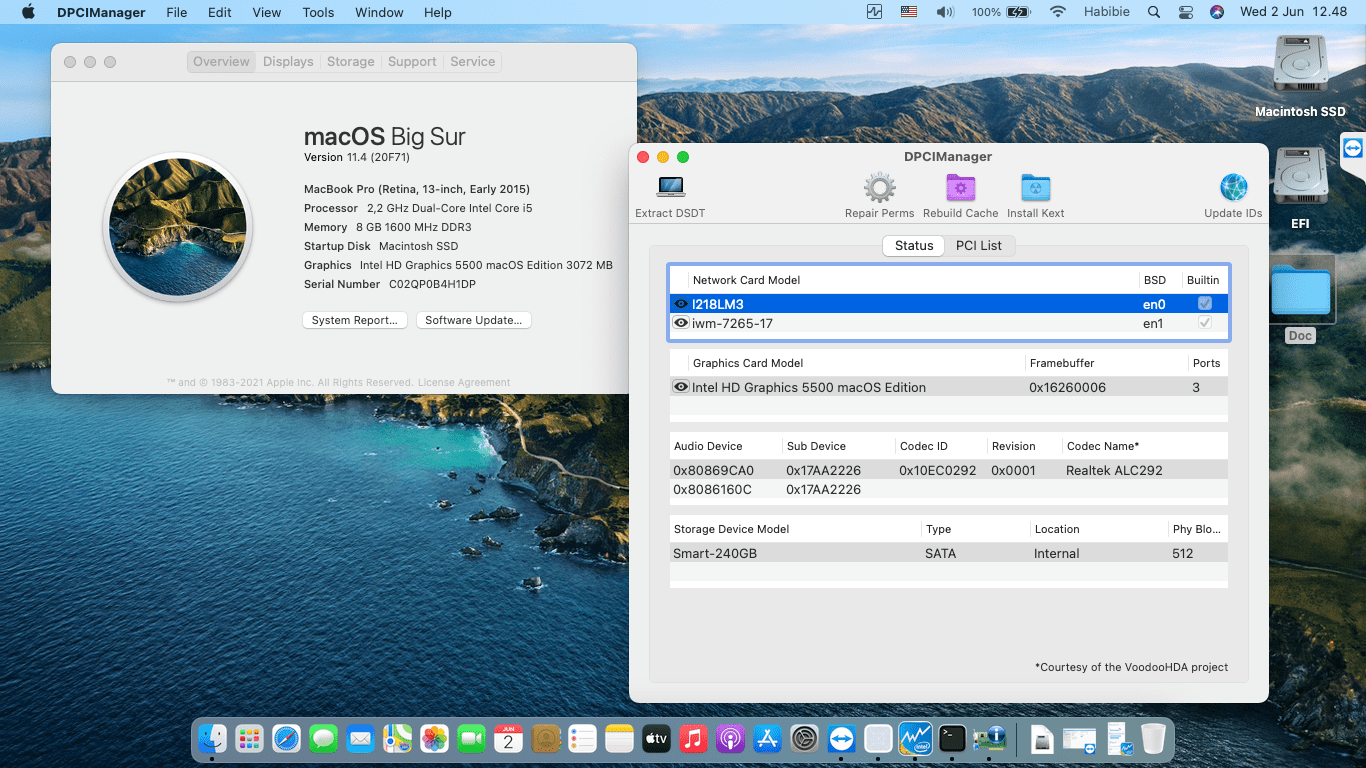Open Apple TV from the Dock
This screenshot has height=768, width=1366.
pos(656,739)
